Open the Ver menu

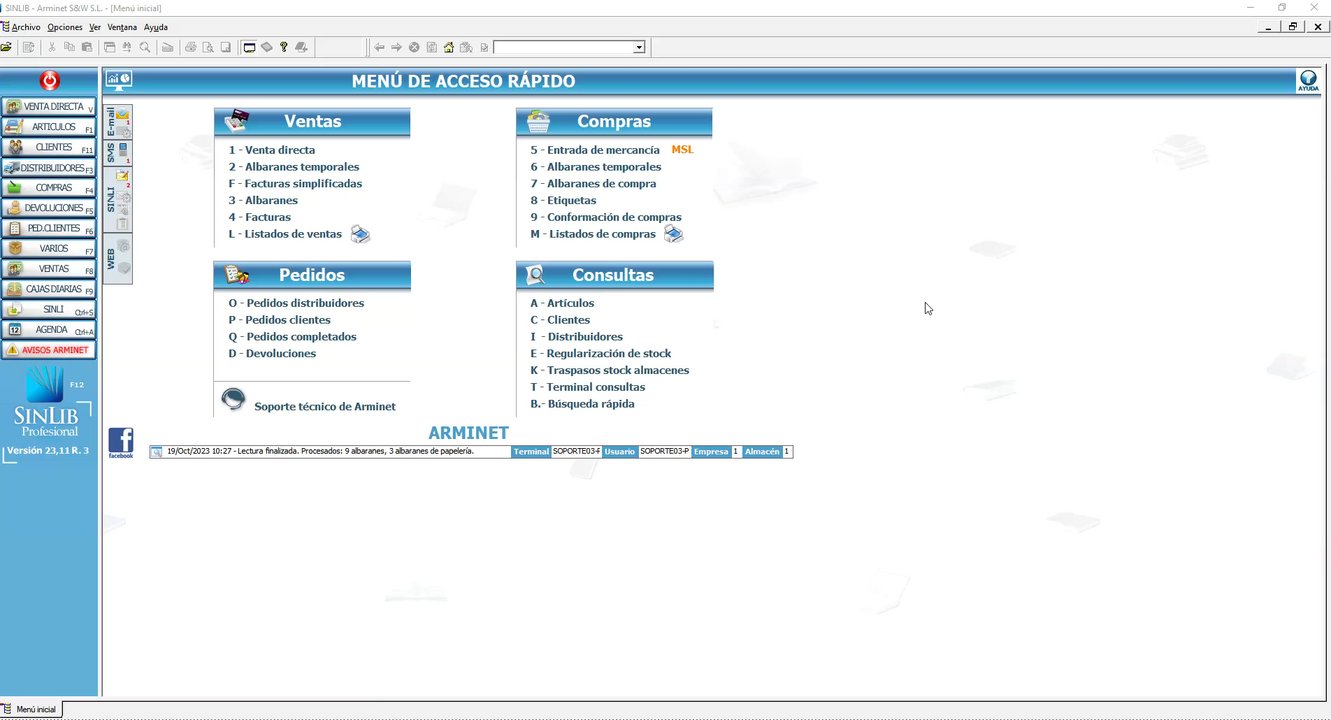95,27
